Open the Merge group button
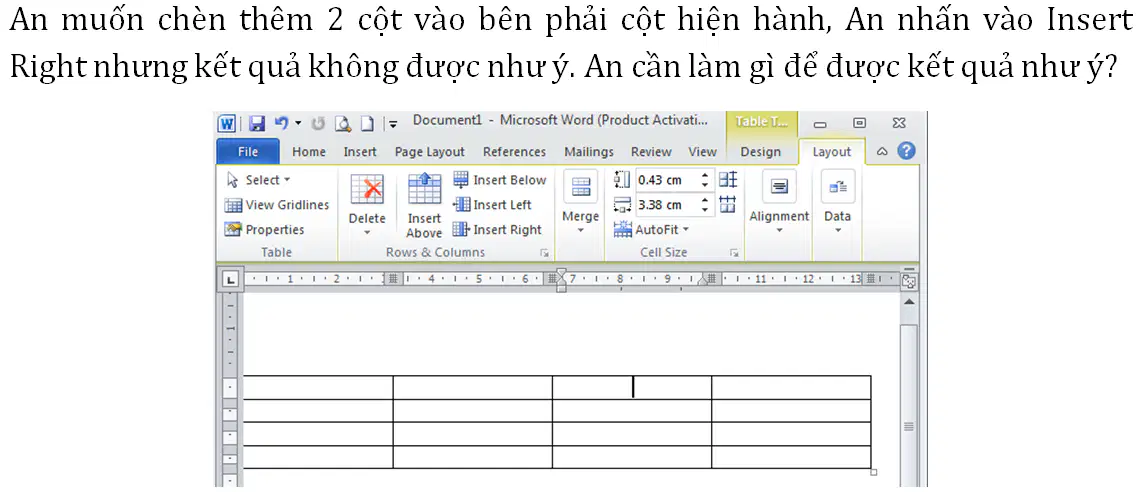Viewport: 1141px width, 492px height. coord(581,202)
